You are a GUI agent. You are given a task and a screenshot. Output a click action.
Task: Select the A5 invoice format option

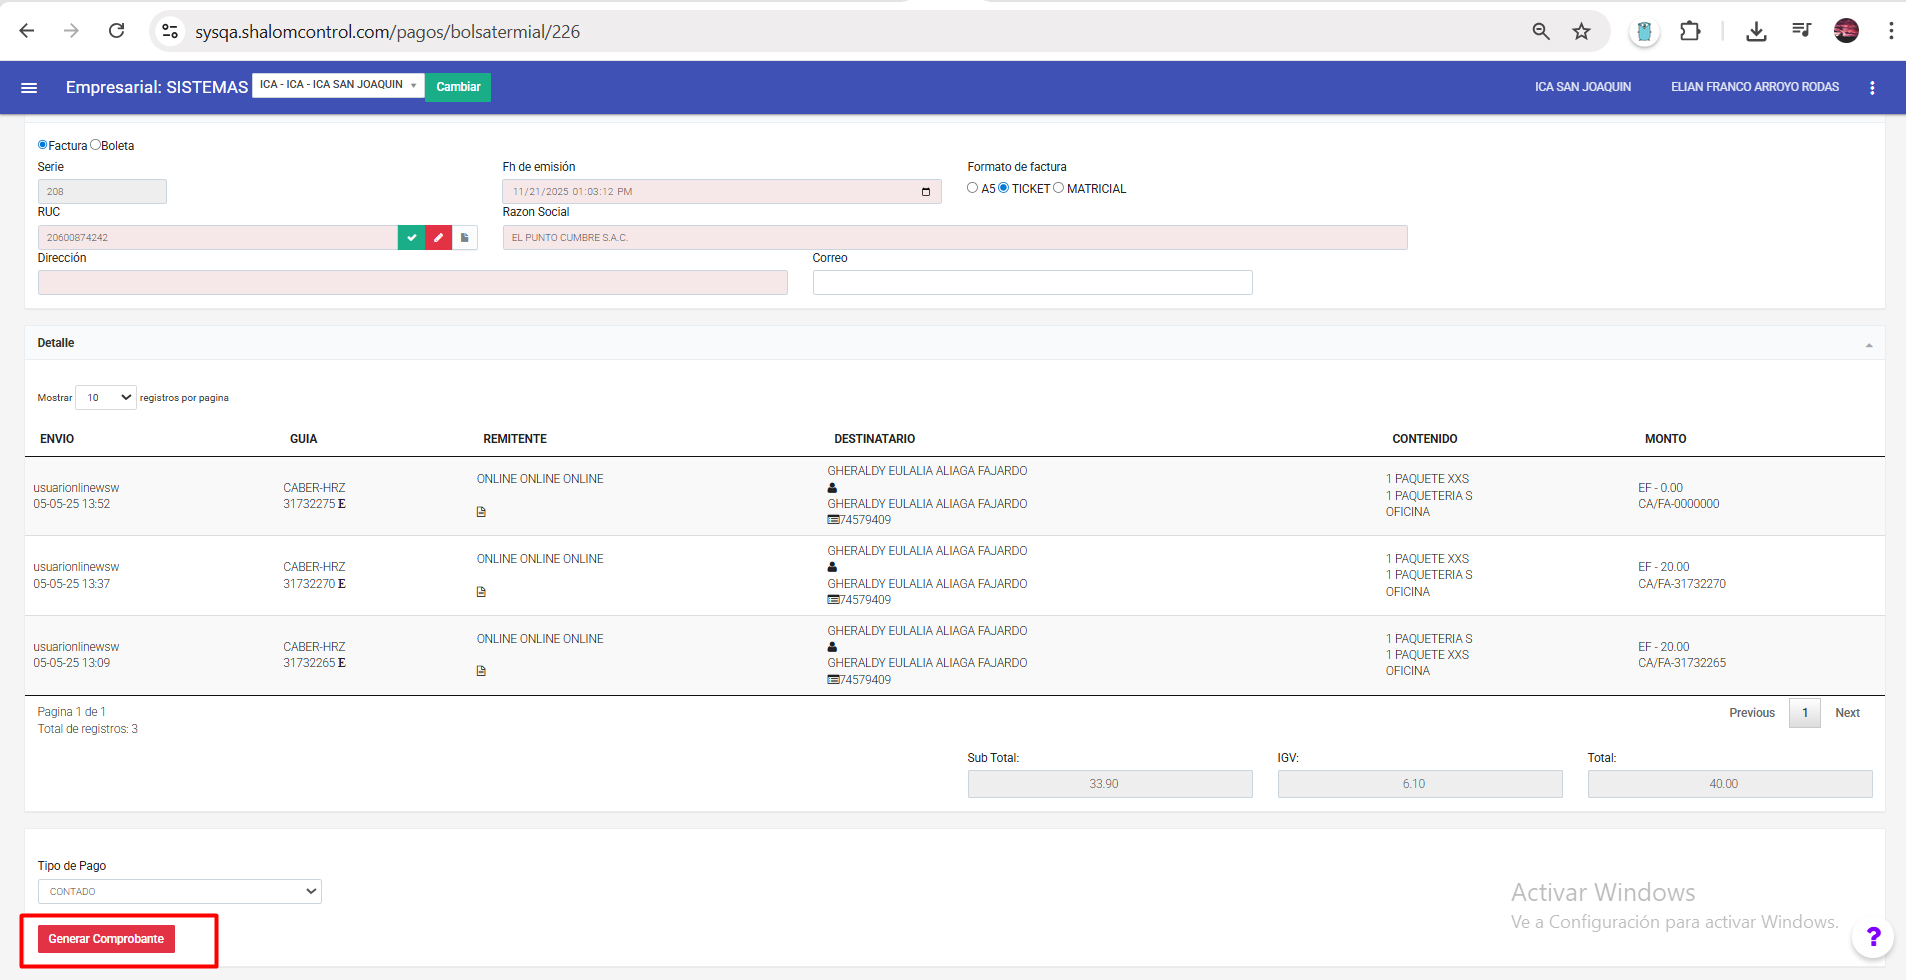972,188
